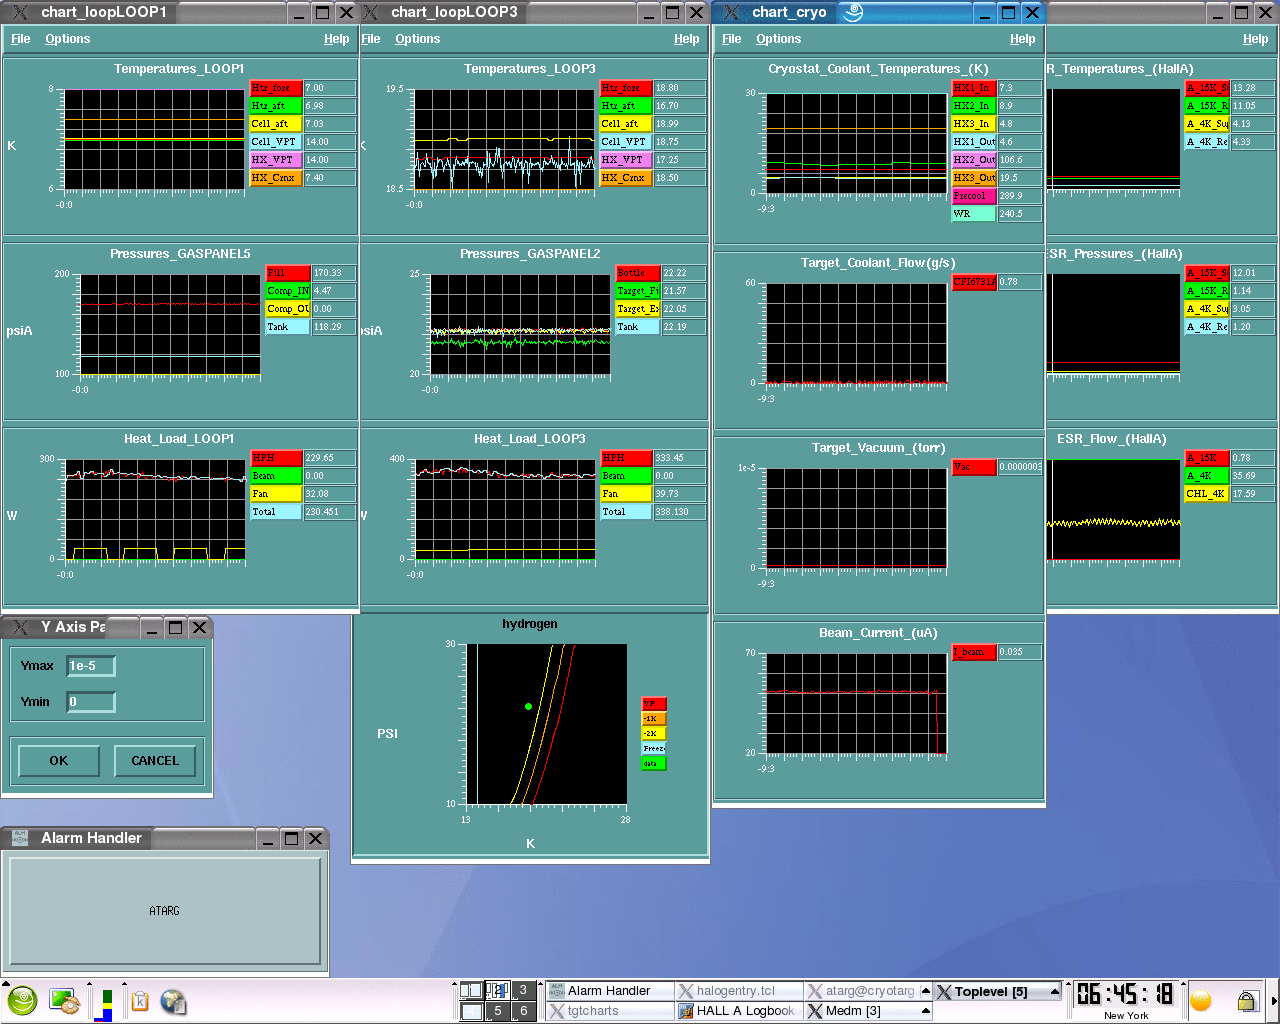Select yellow CHL_4K legend in ESR_Flow chart
The height and width of the screenshot is (1024, 1280).
click(1206, 494)
